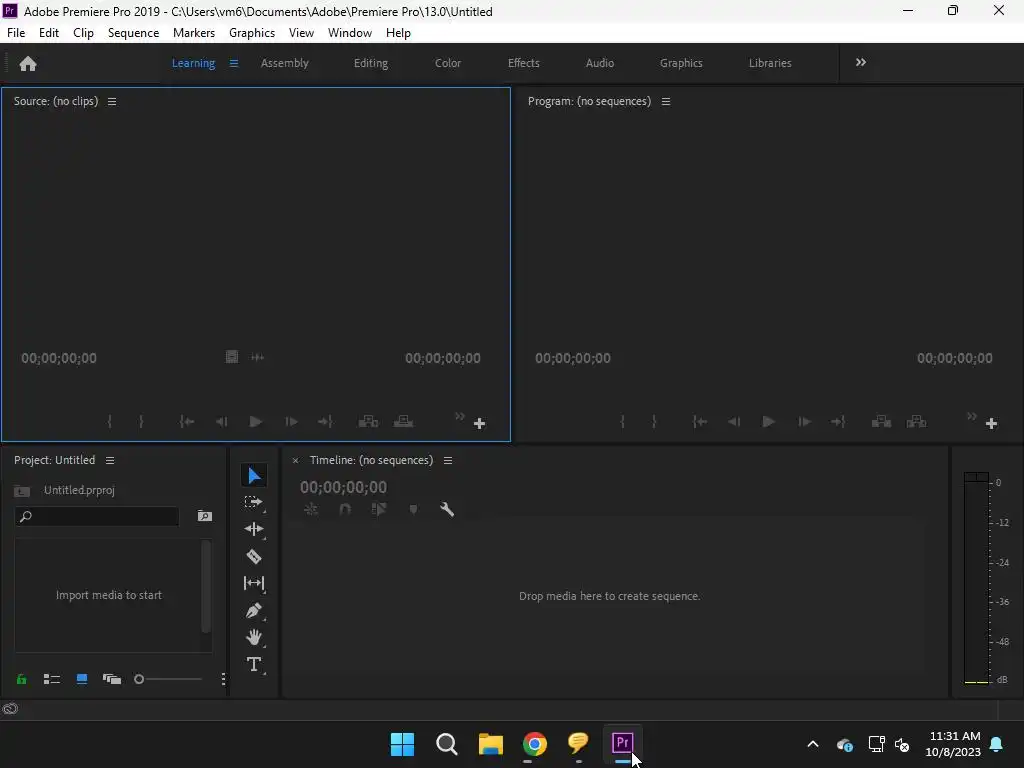
Task: Expand Source monitor transport overflow chevron
Action: pyautogui.click(x=460, y=416)
